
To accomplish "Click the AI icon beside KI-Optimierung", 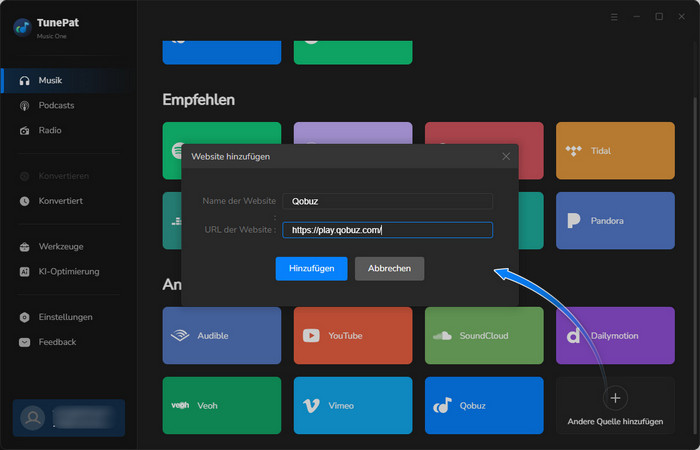I will (25, 271).
